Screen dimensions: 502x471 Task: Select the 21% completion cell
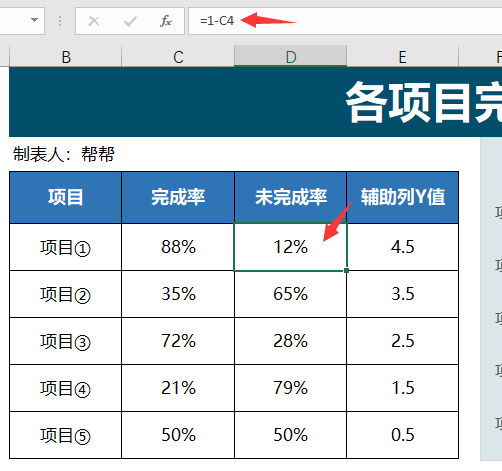[x=178, y=388]
